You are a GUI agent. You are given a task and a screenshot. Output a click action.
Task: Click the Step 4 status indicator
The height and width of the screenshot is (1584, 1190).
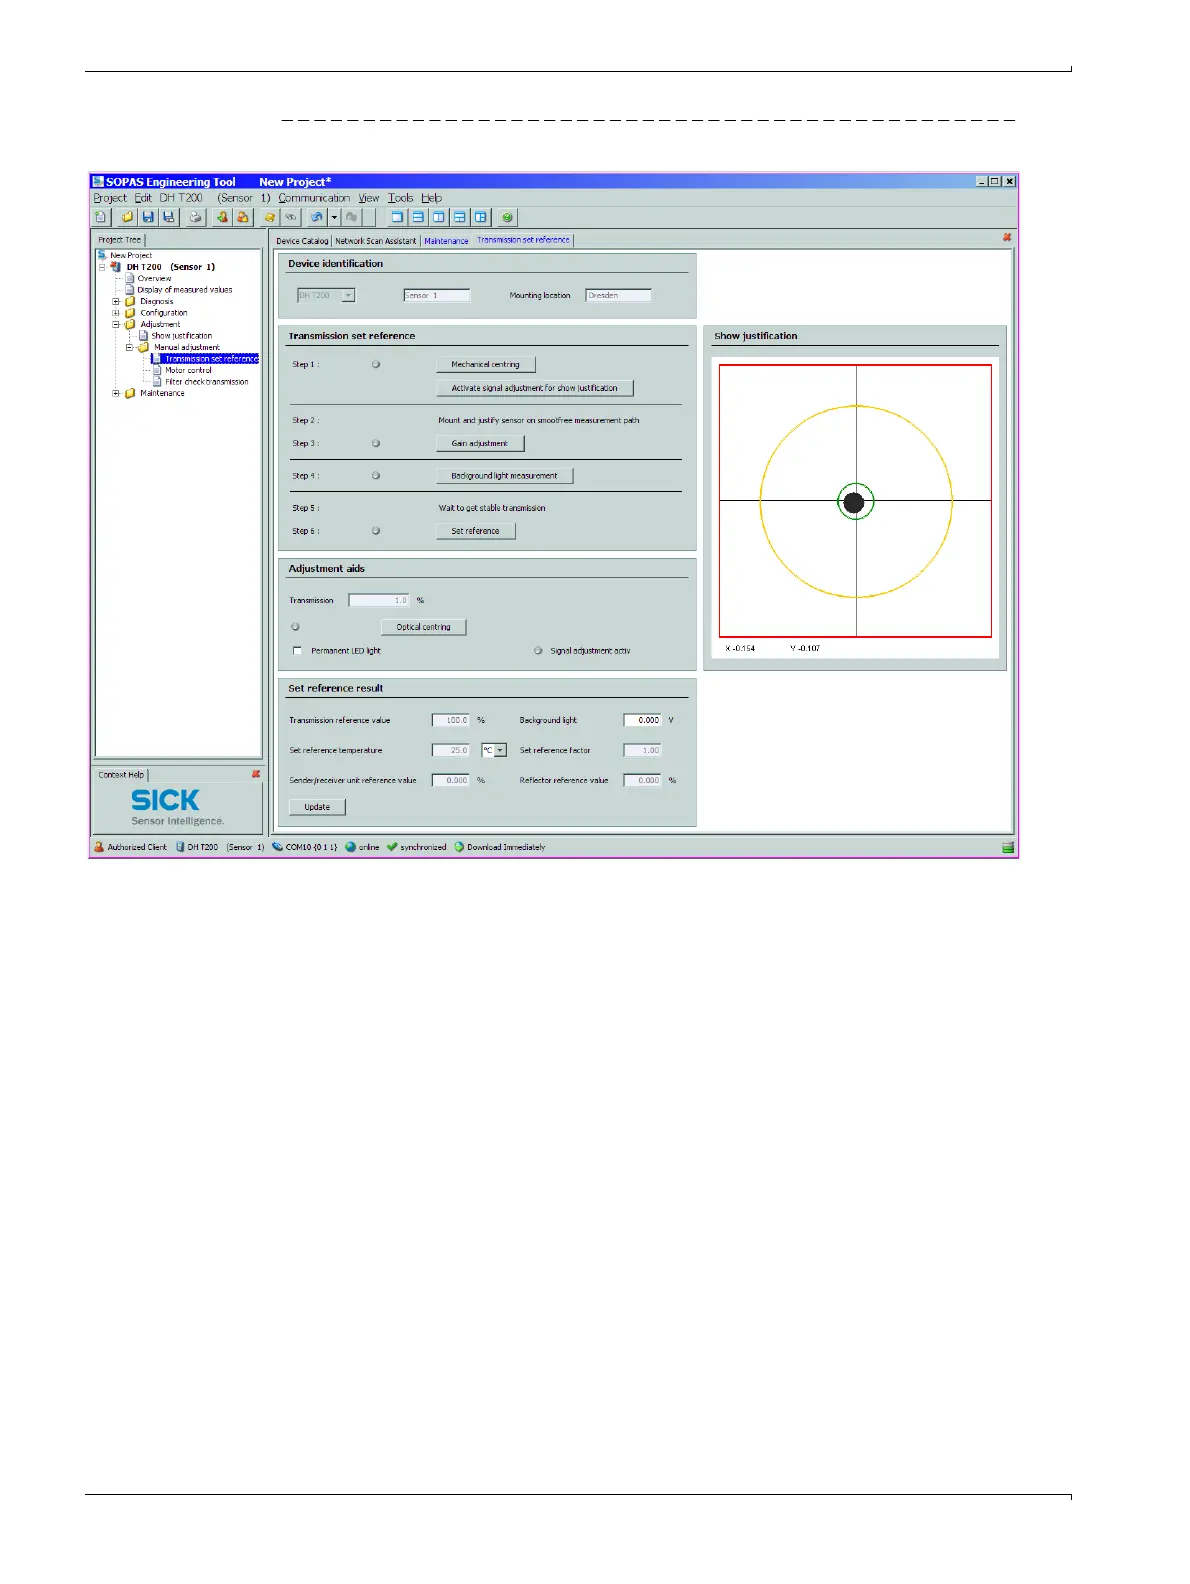tap(376, 476)
